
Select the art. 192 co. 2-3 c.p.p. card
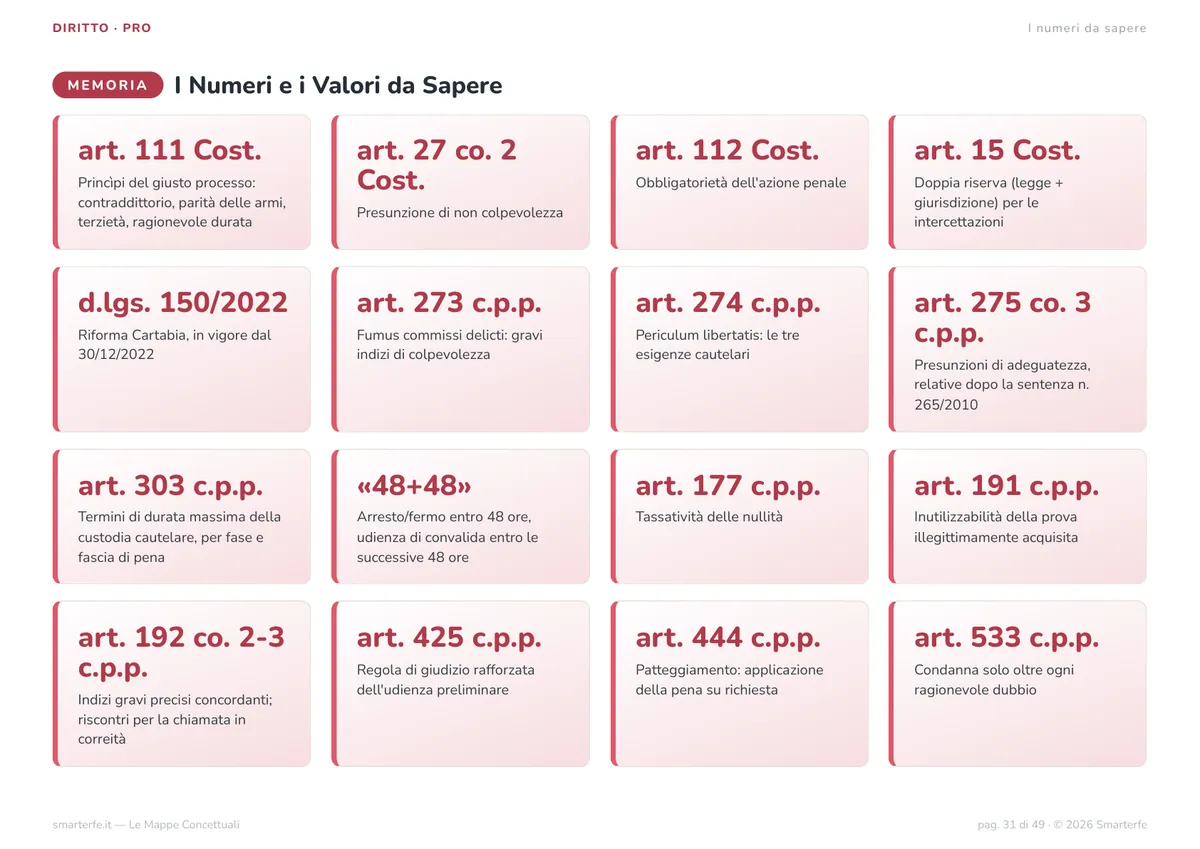coord(182,684)
